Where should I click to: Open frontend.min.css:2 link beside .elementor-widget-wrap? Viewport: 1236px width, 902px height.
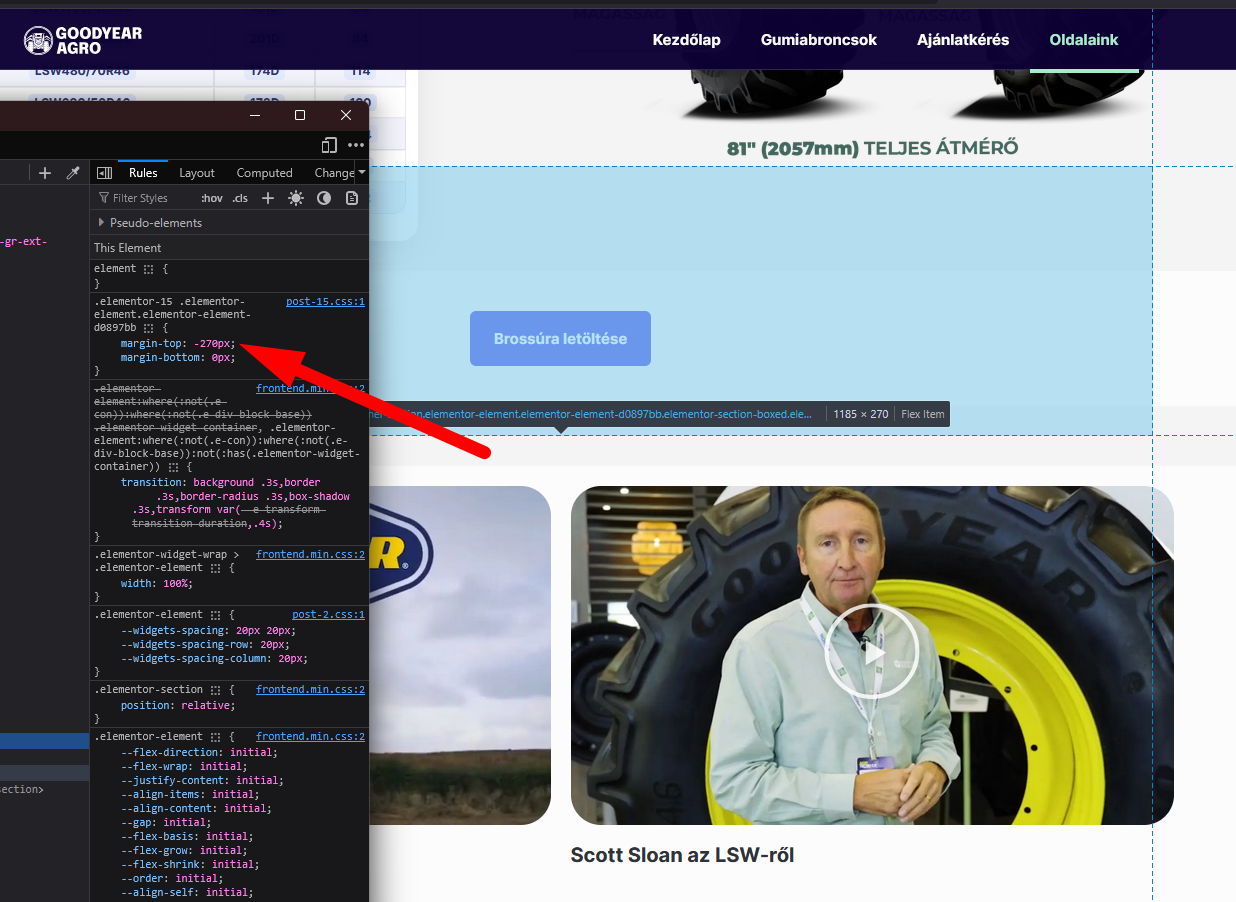[x=310, y=554]
